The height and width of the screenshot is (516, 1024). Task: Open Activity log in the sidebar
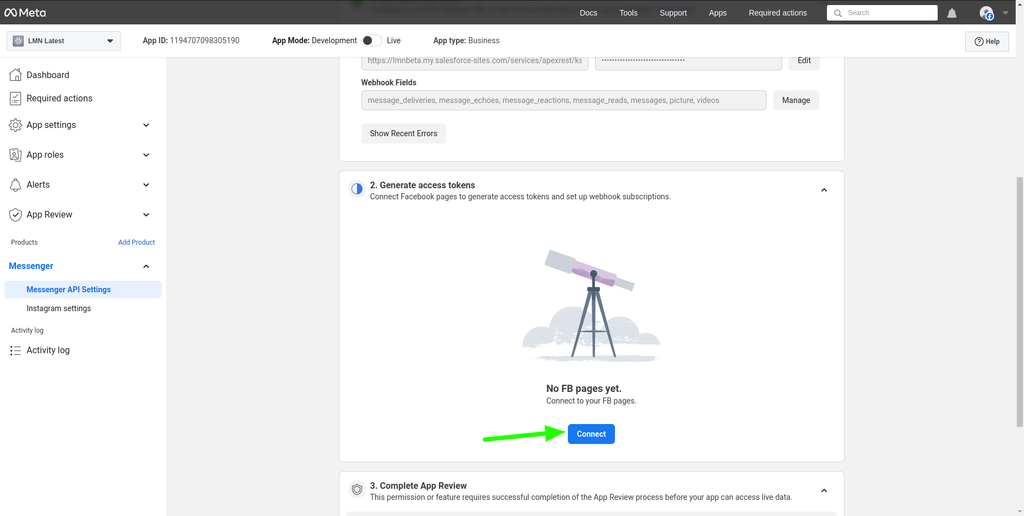(x=48, y=351)
